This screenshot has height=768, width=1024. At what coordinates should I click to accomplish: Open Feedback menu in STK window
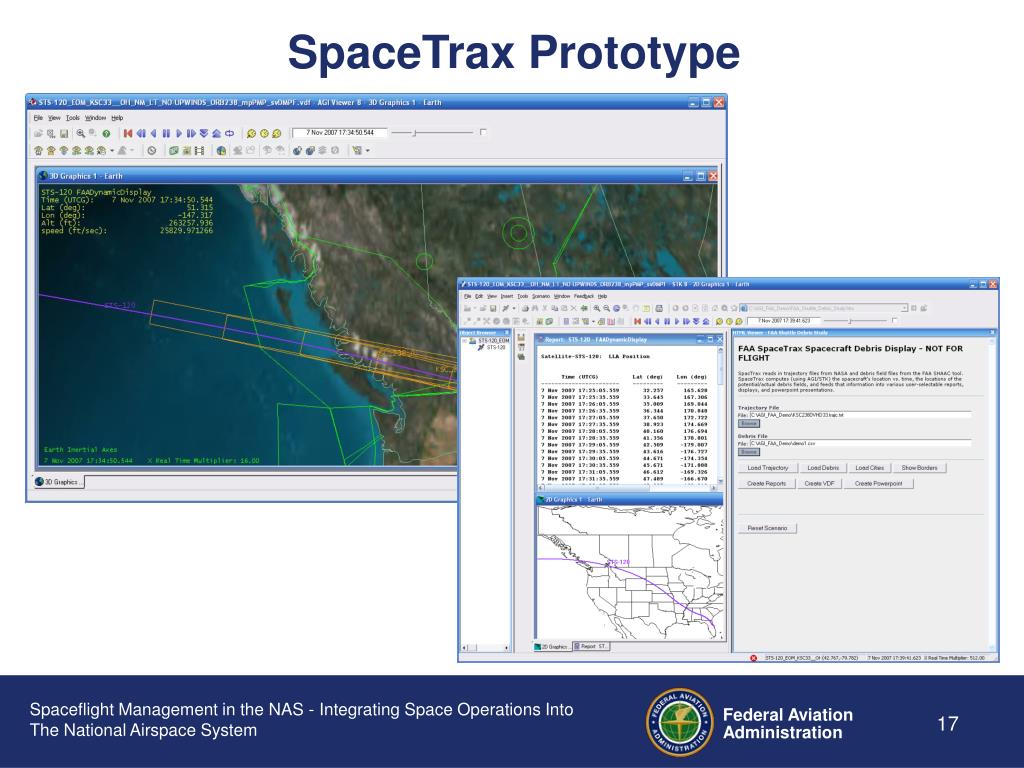point(584,296)
